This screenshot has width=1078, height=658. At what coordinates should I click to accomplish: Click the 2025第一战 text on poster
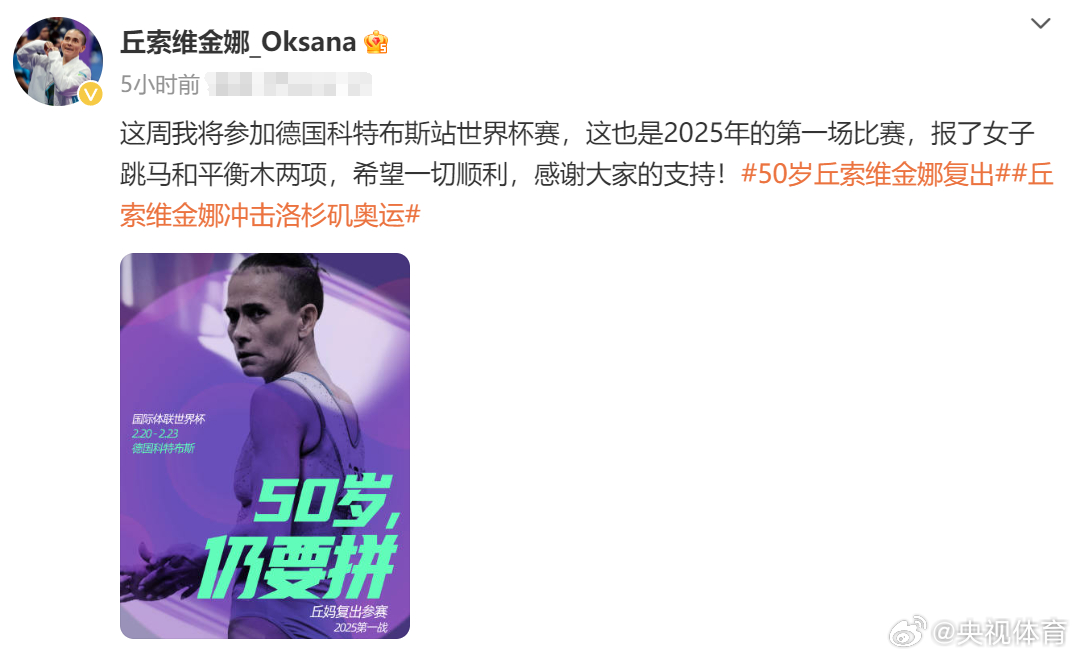[x=360, y=627]
